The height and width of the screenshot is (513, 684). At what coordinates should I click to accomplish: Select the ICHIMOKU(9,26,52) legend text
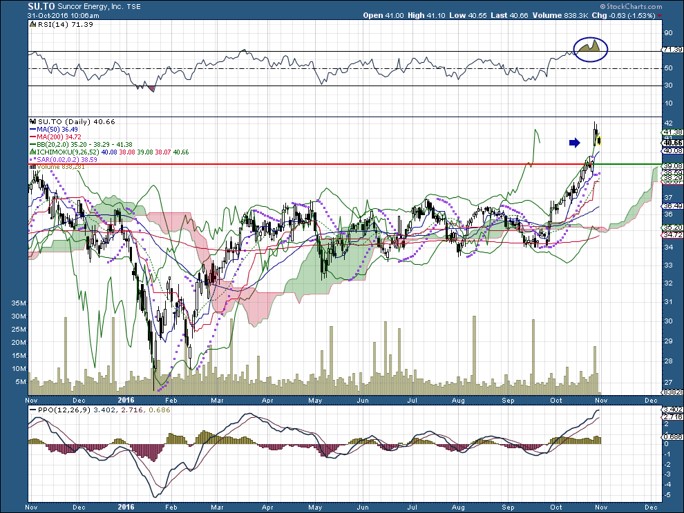coord(67,152)
